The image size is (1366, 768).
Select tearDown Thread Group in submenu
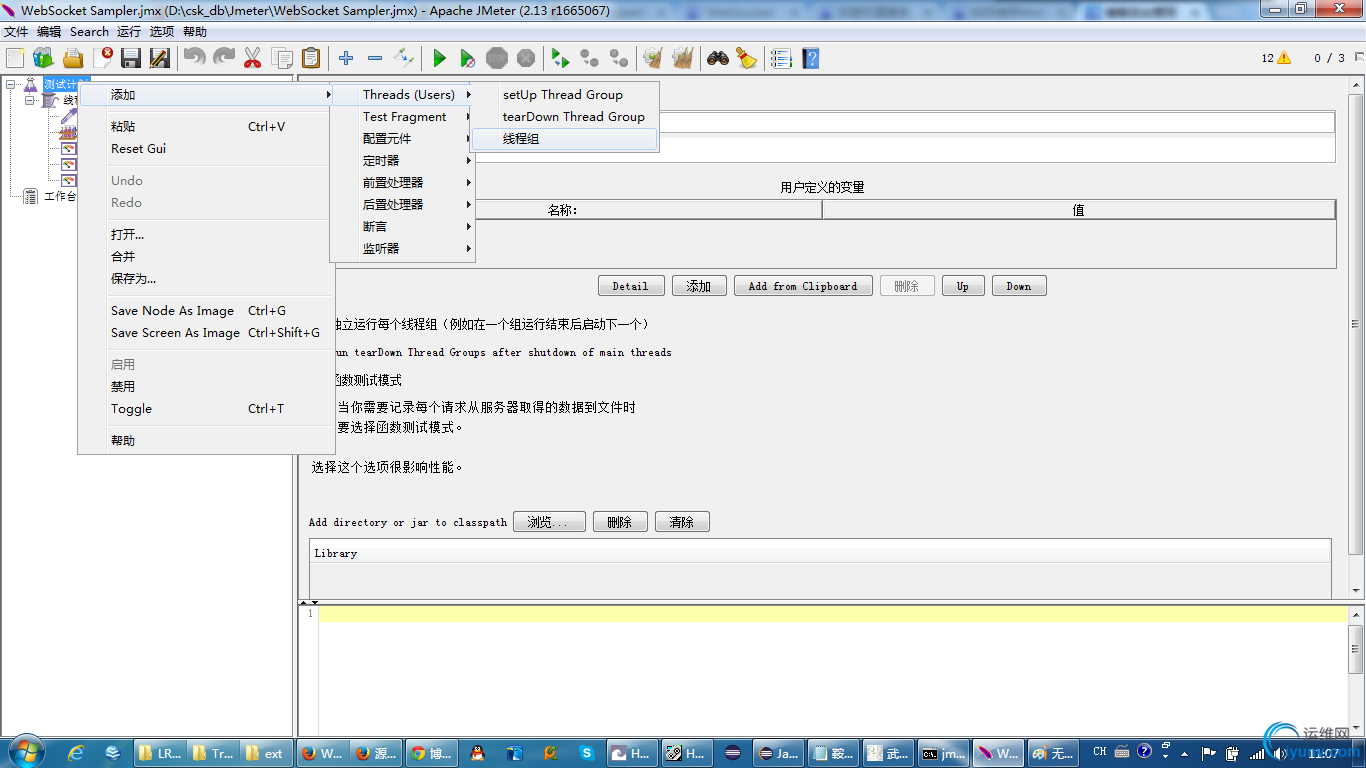tap(564, 117)
